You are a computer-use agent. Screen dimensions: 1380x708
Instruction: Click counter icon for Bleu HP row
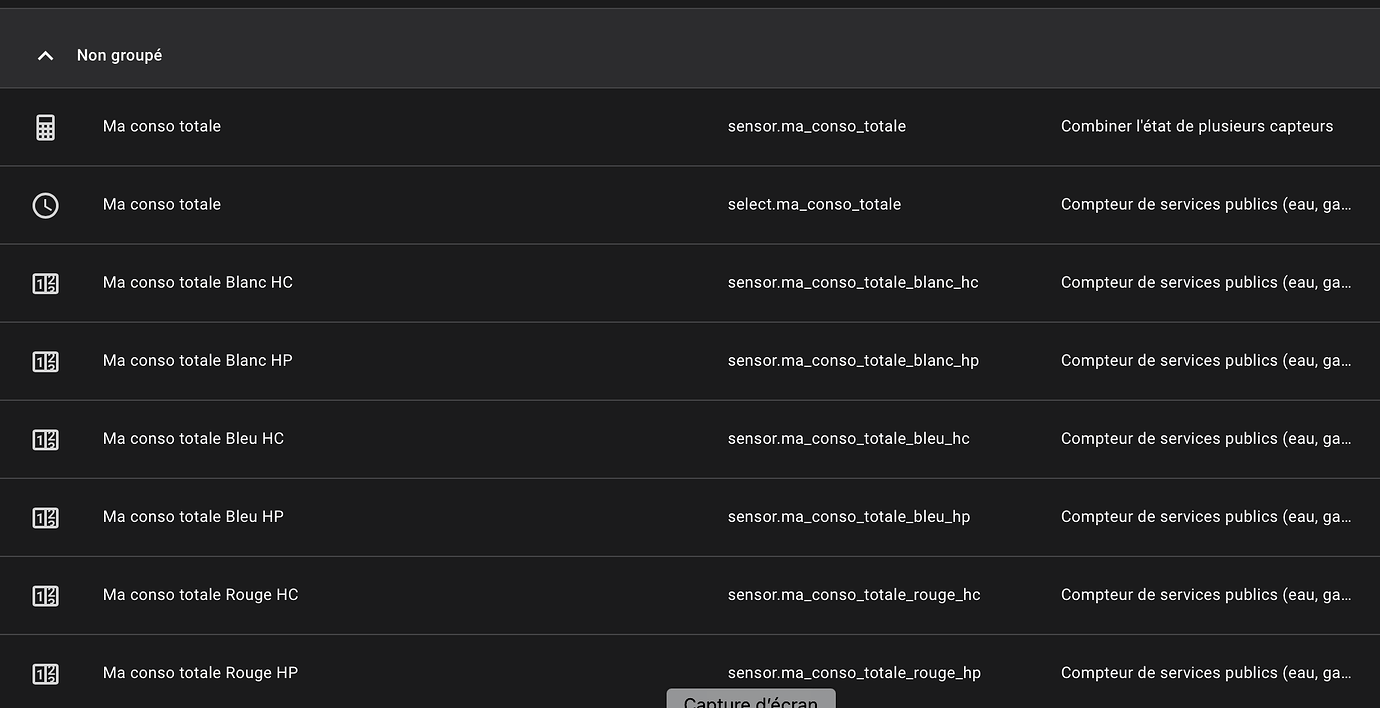click(x=45, y=517)
